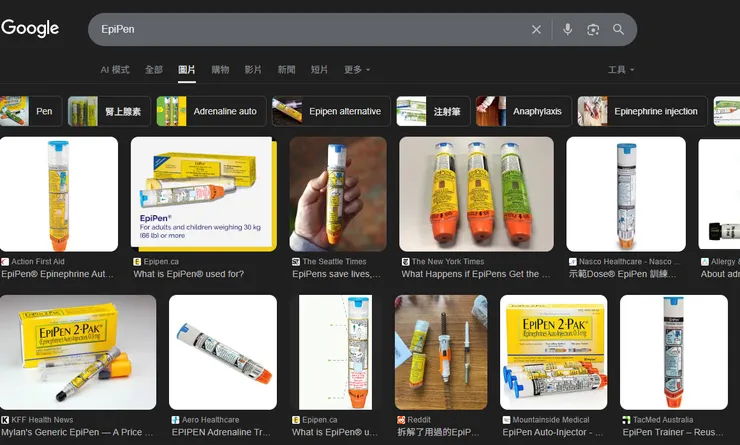This screenshot has width=740, height=445.
Task: Open Reddit source favicon
Action: coord(401,420)
